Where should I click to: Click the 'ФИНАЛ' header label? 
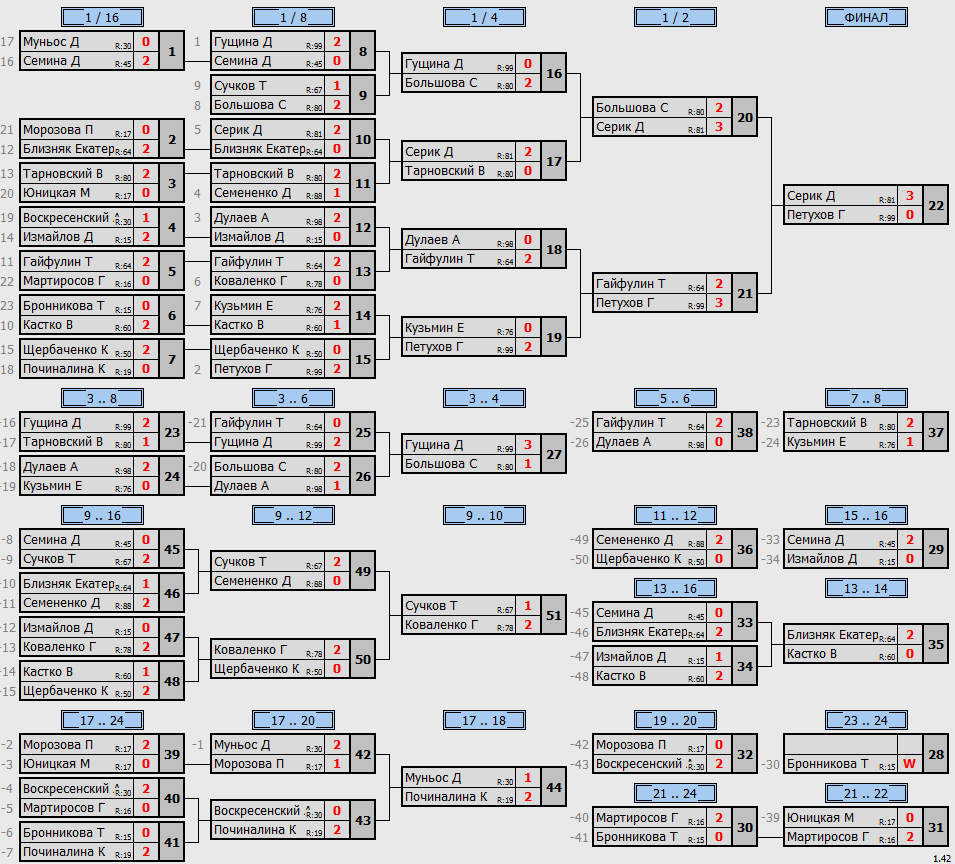(866, 17)
